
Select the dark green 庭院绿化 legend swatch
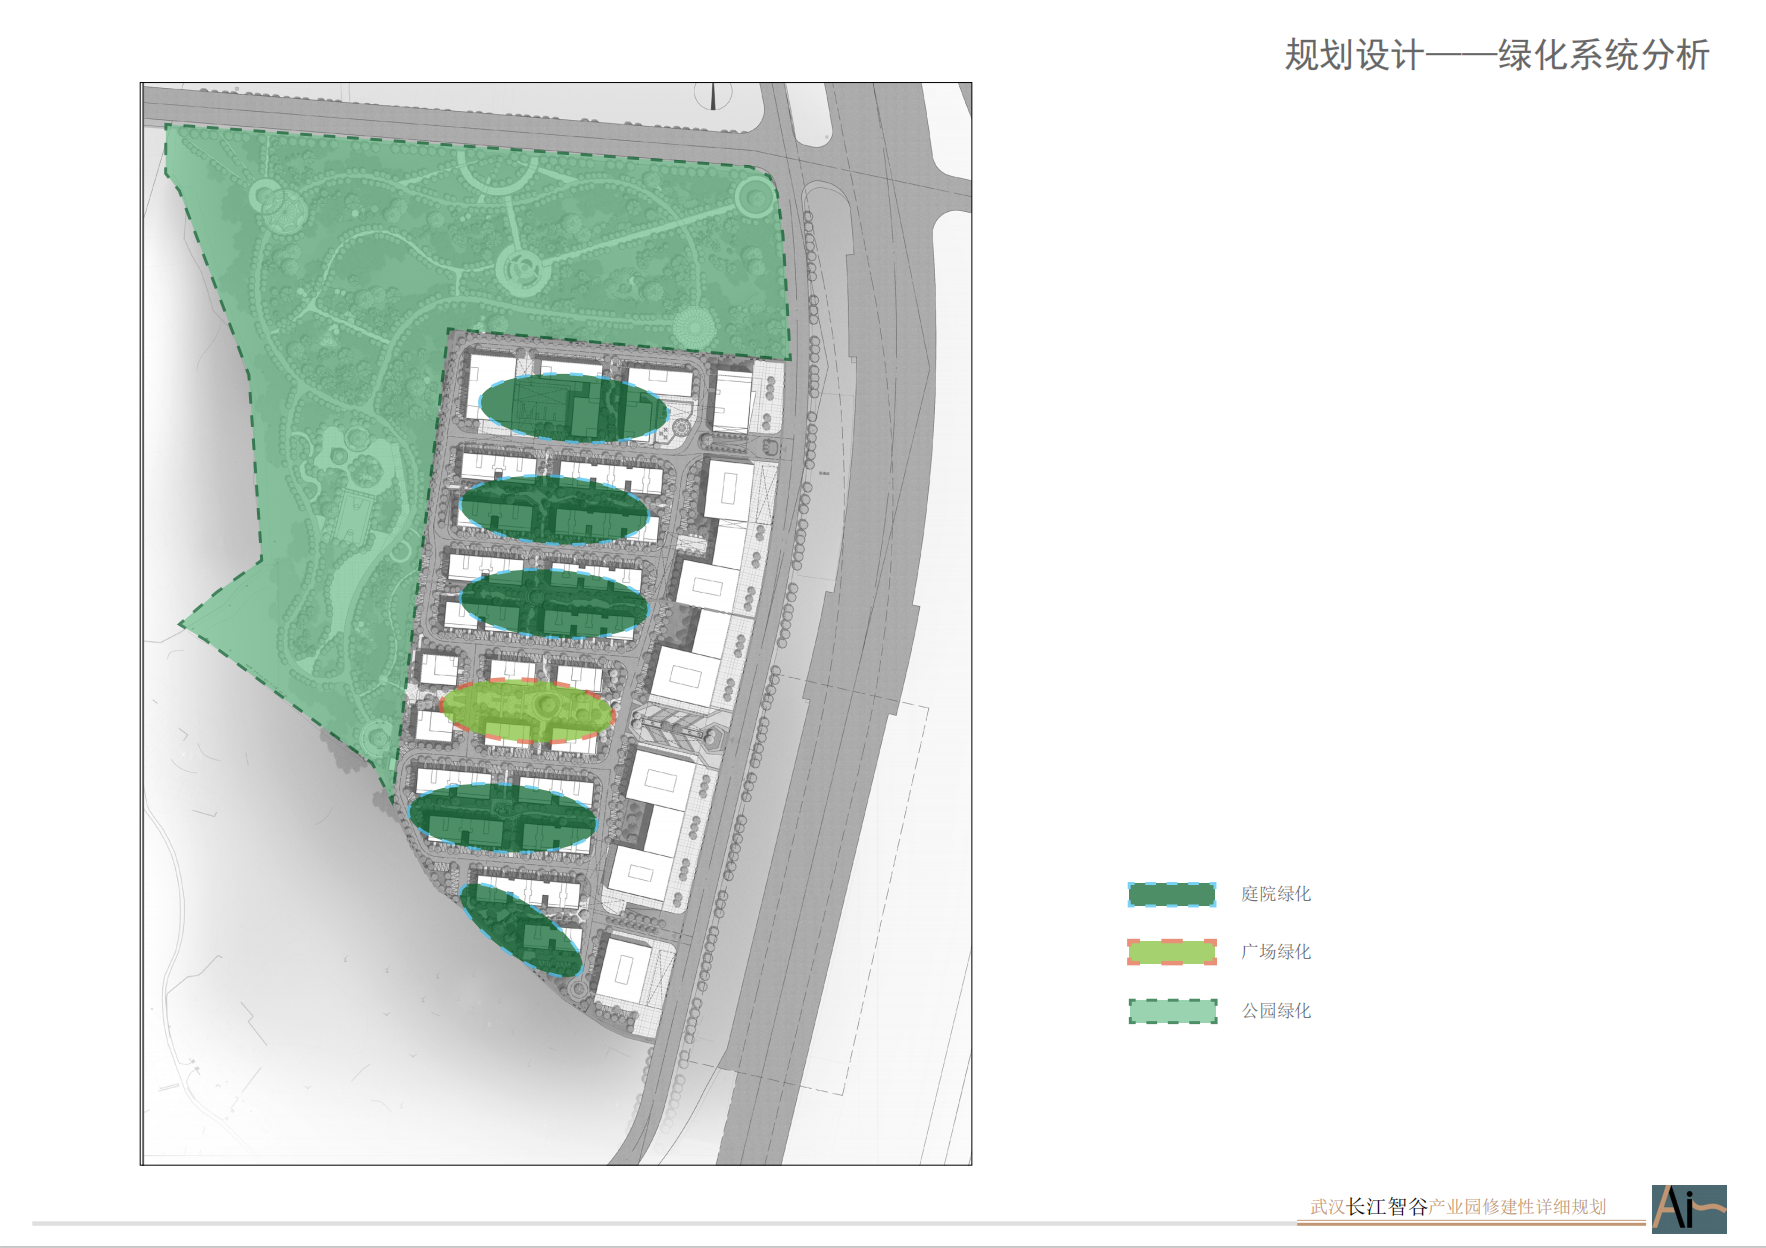tap(1172, 894)
